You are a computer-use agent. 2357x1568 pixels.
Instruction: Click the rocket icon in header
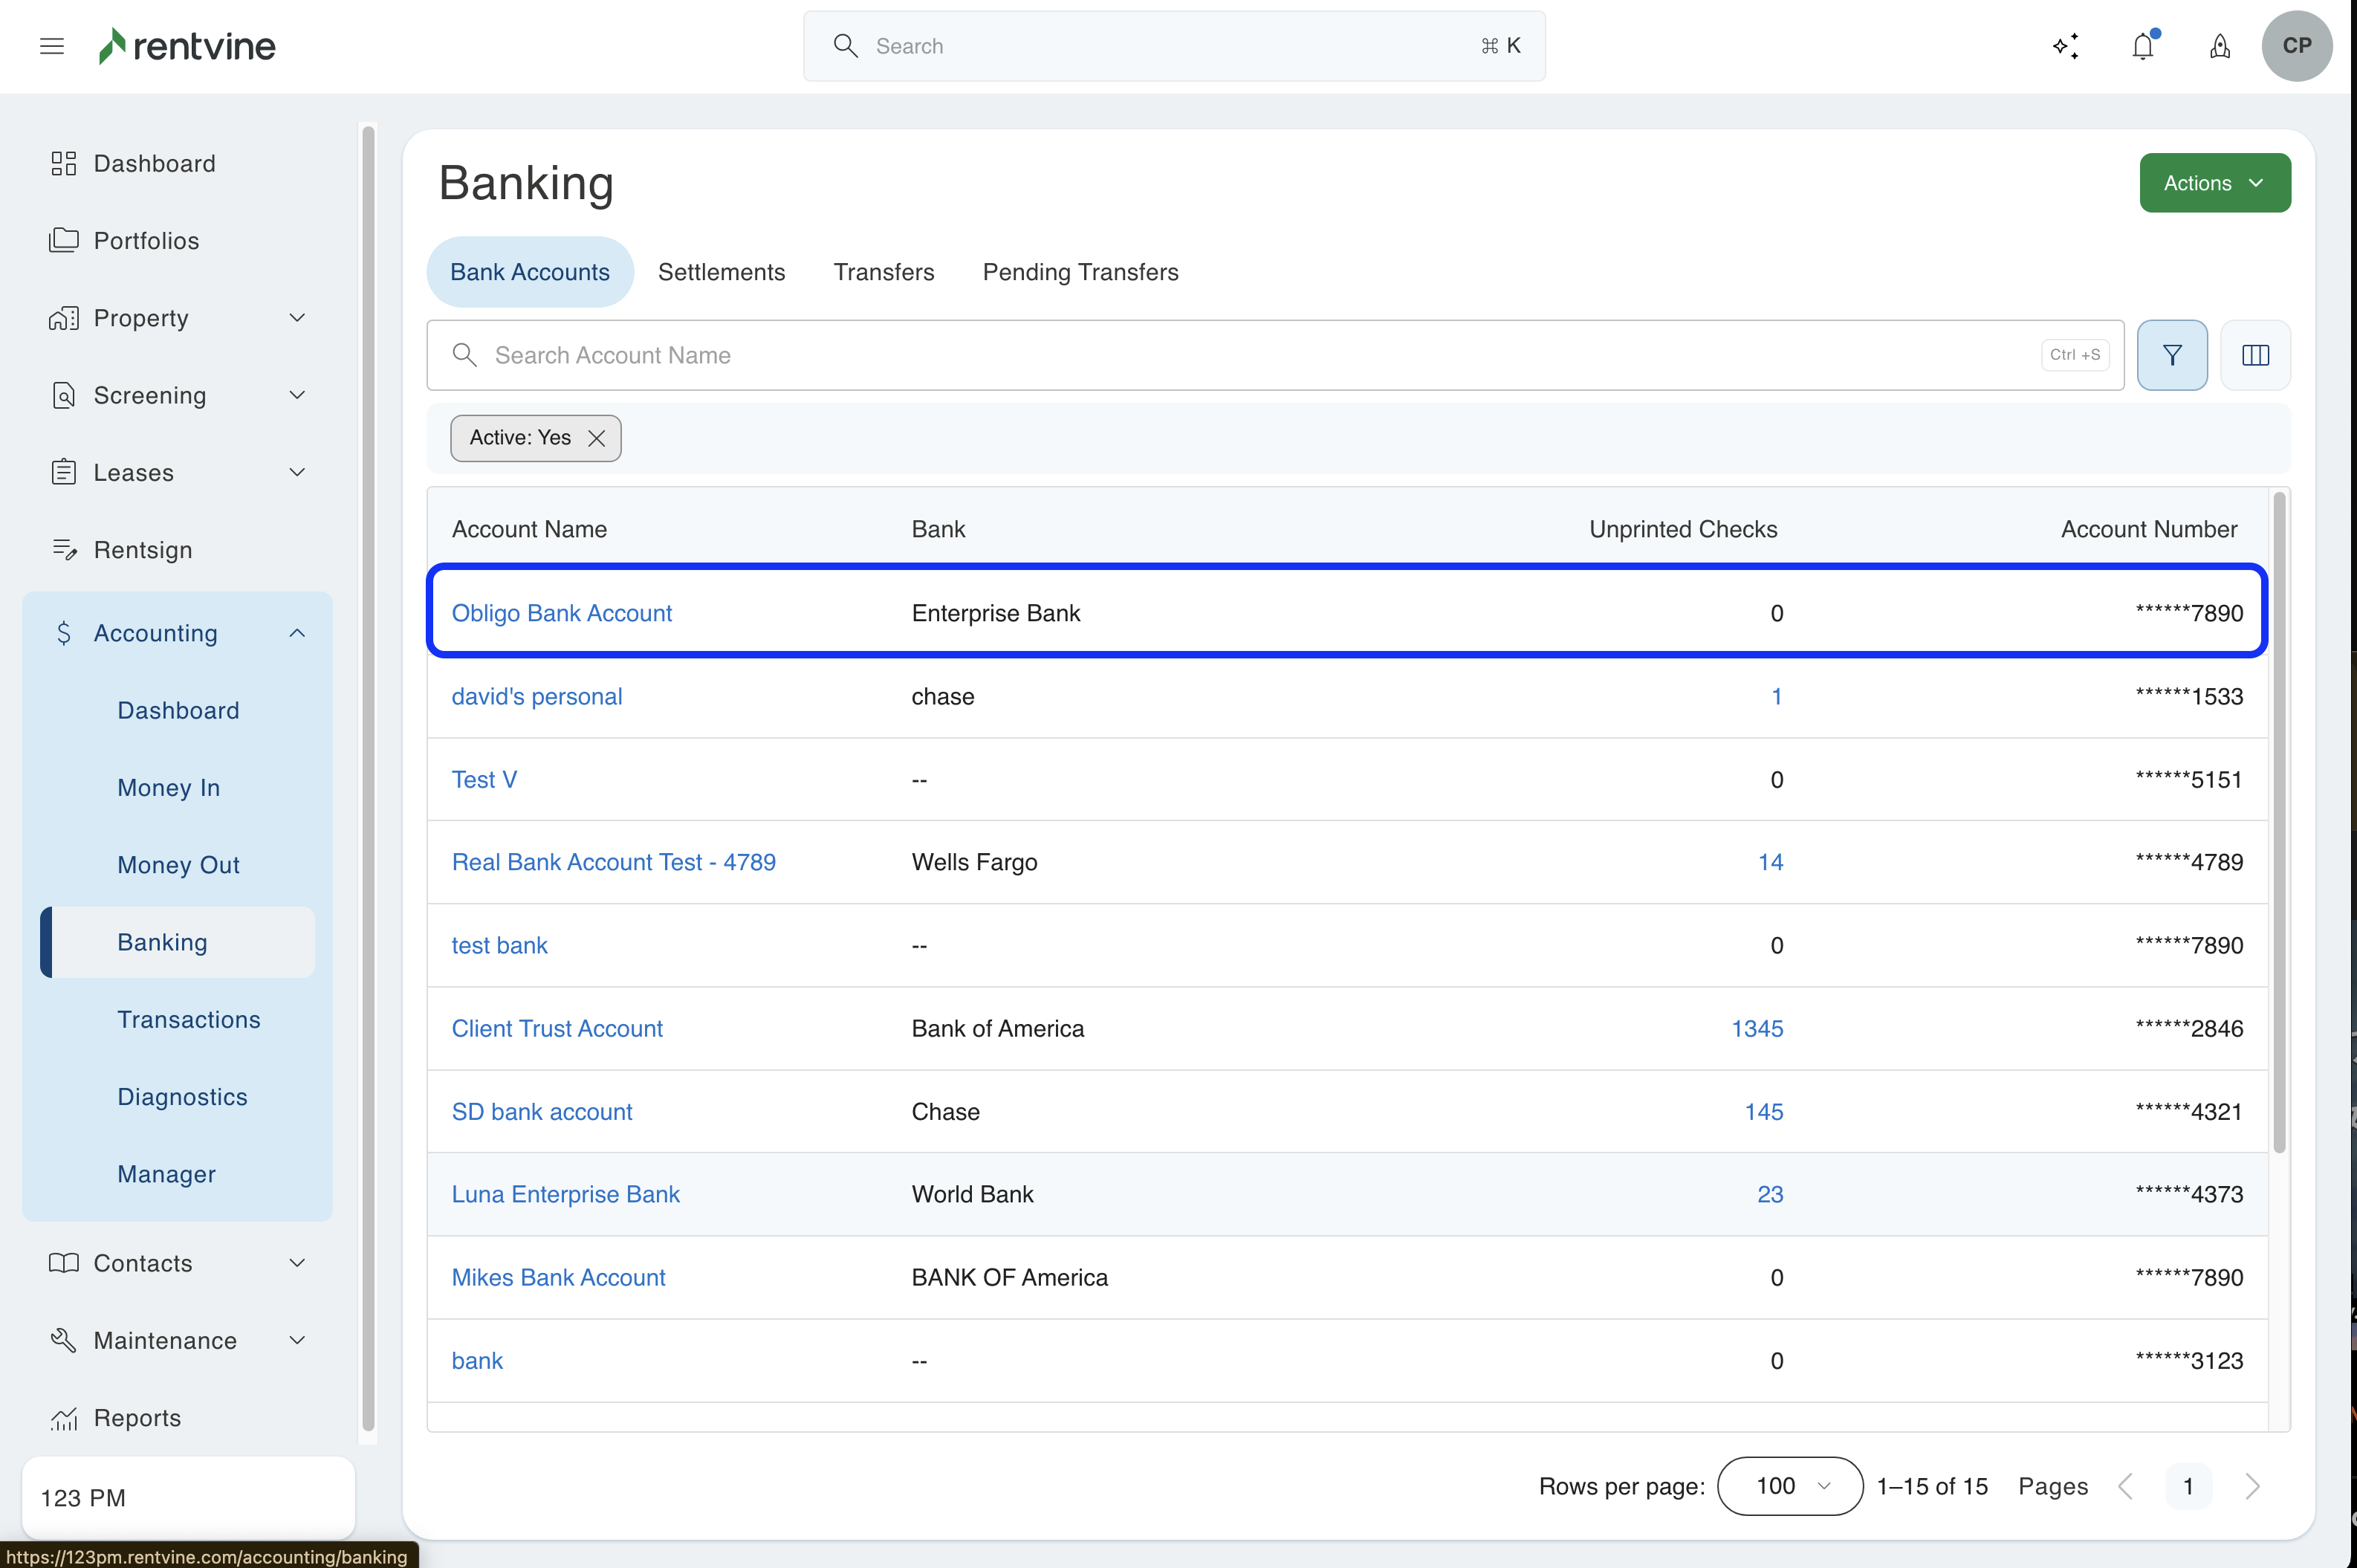coord(2219,46)
